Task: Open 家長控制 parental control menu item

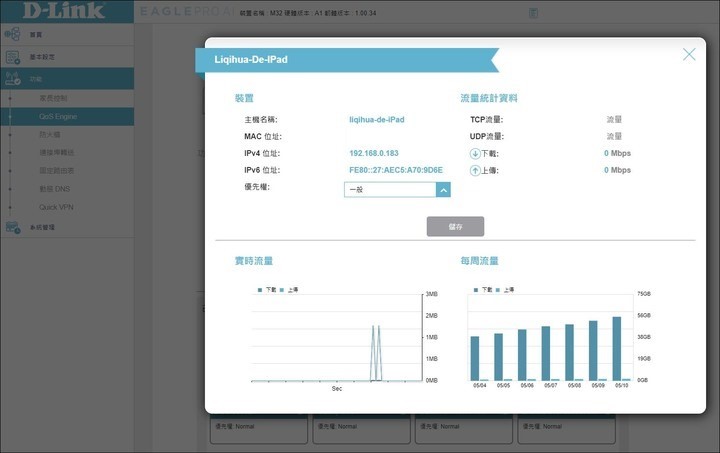Action: pyautogui.click(x=53, y=98)
